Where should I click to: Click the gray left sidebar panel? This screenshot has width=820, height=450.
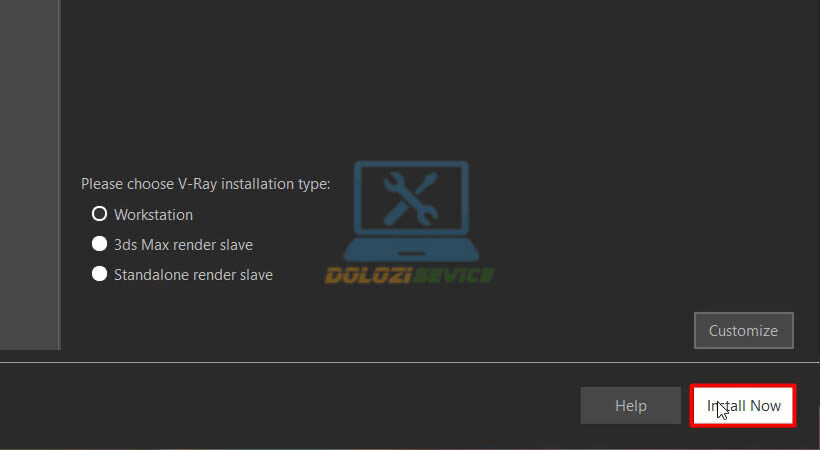pyautogui.click(x=30, y=175)
